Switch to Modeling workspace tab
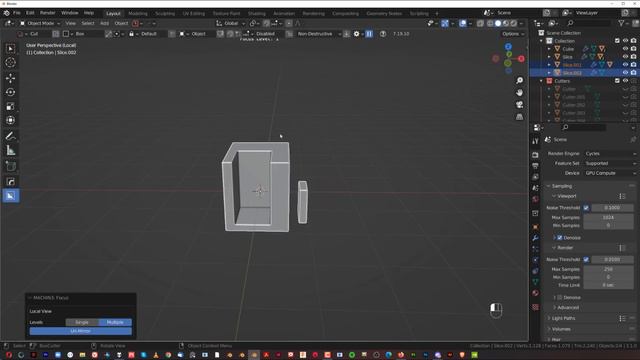This screenshot has width=640, height=360. 138,13
